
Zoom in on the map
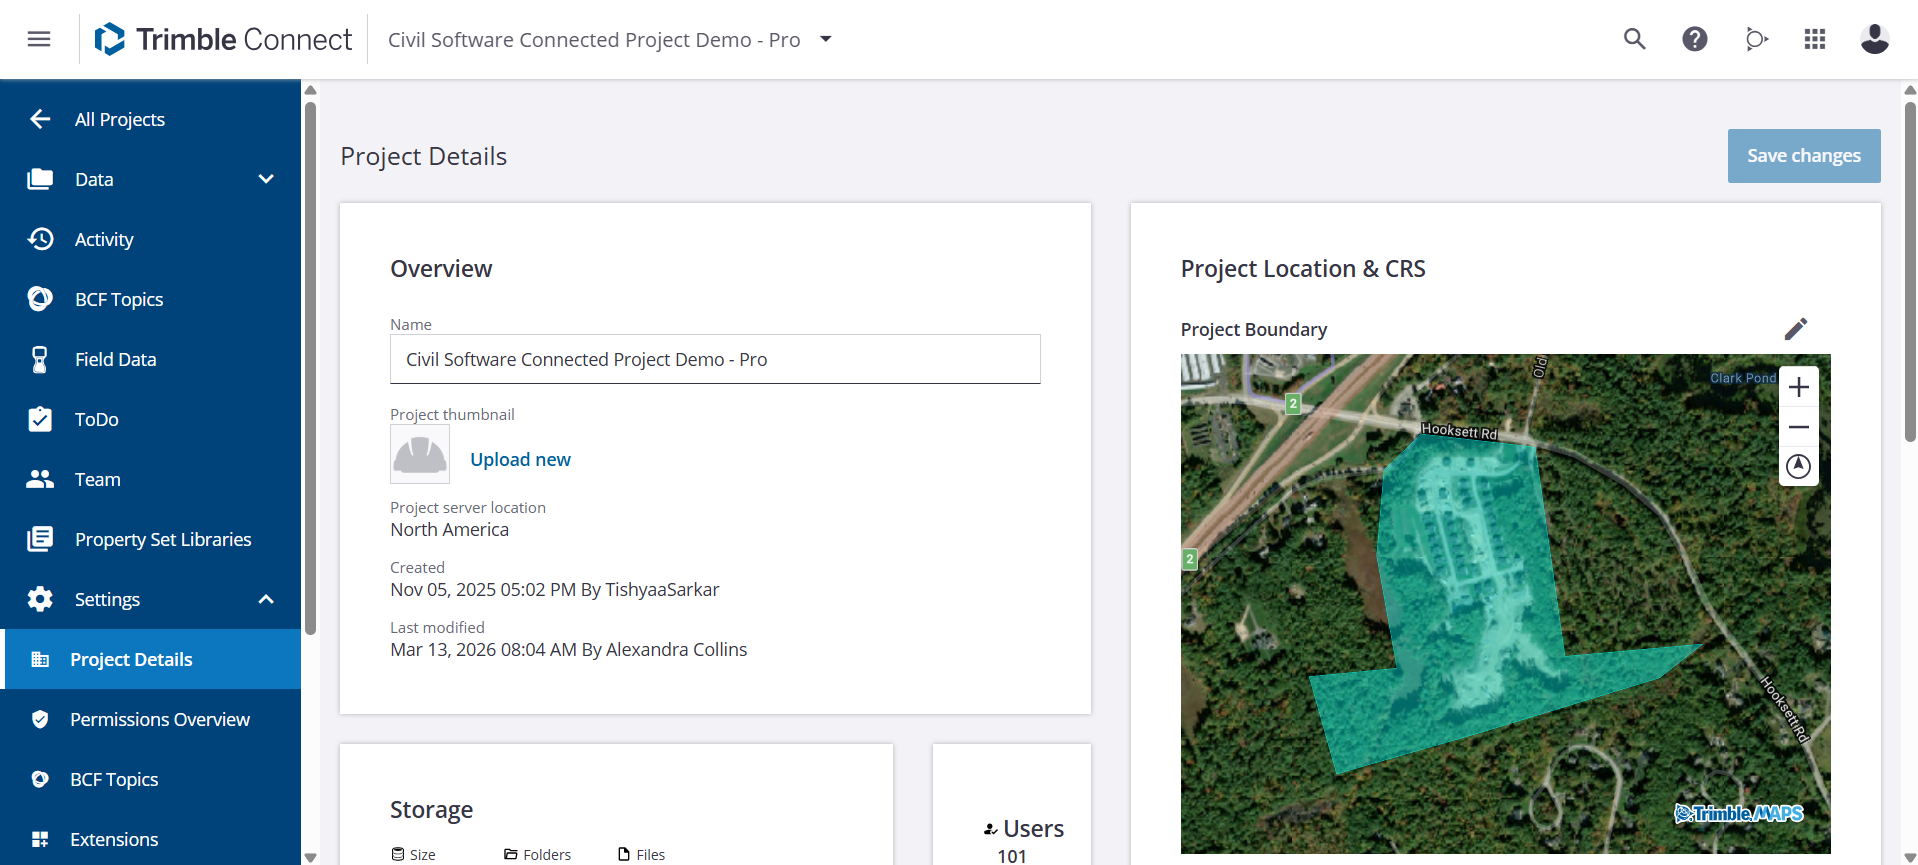click(1798, 387)
